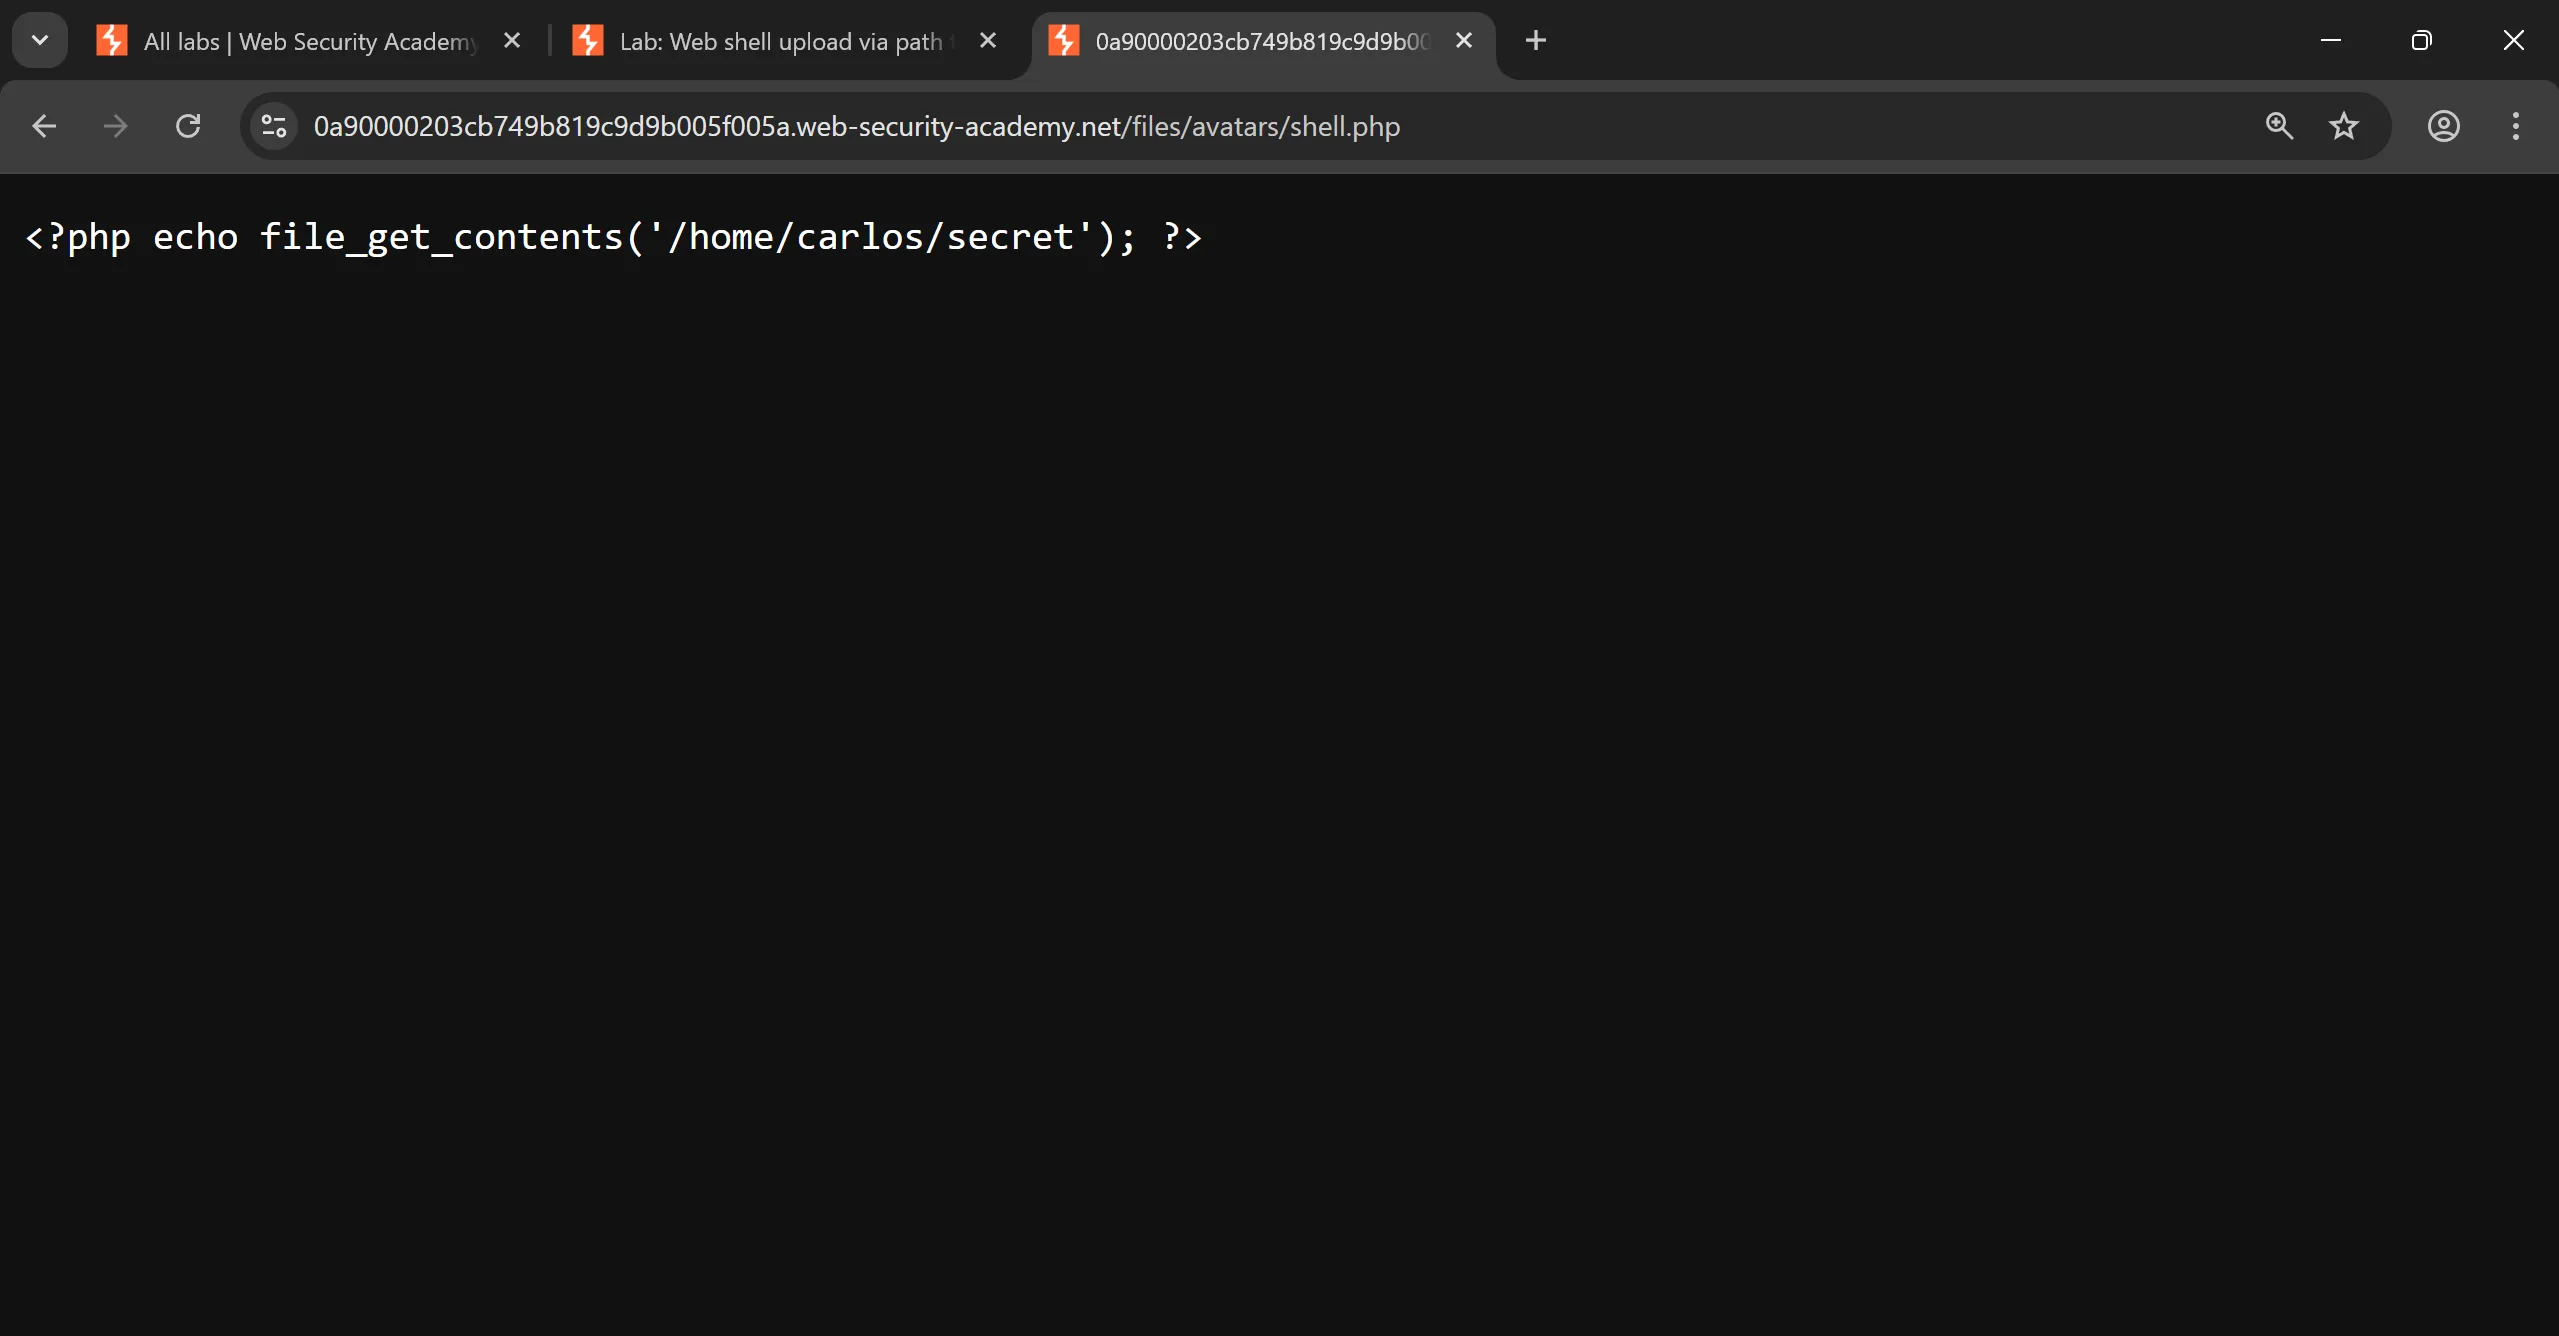Expand the tab search dropdown
This screenshot has height=1336, width=2559.
click(40, 40)
